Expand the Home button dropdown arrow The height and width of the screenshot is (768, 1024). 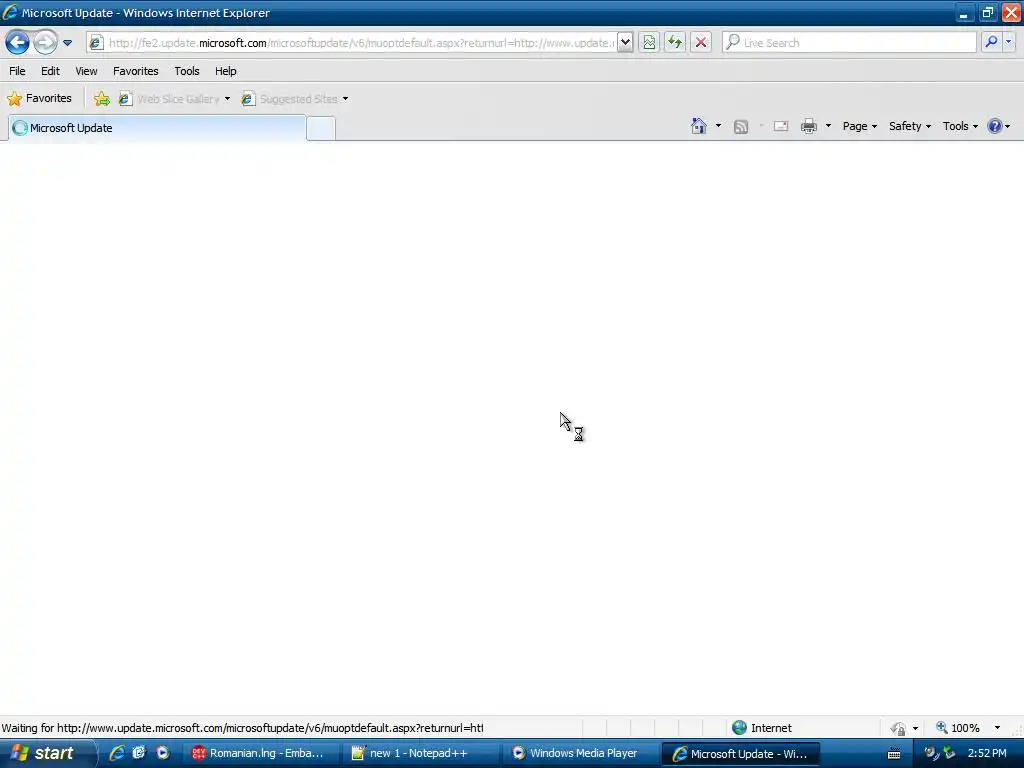(x=718, y=126)
